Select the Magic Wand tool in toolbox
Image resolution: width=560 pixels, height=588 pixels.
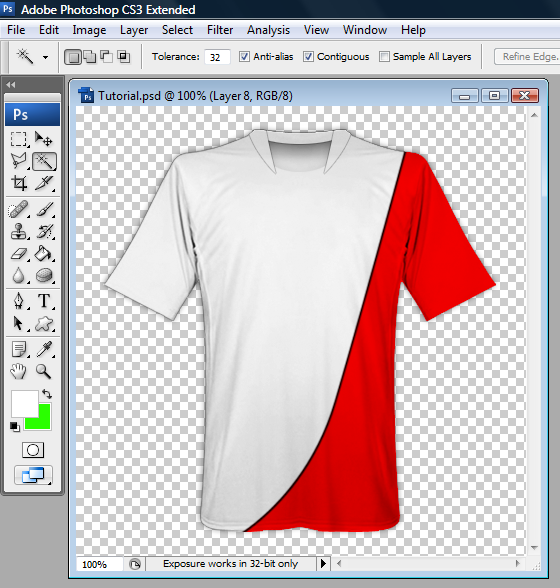pos(44,161)
